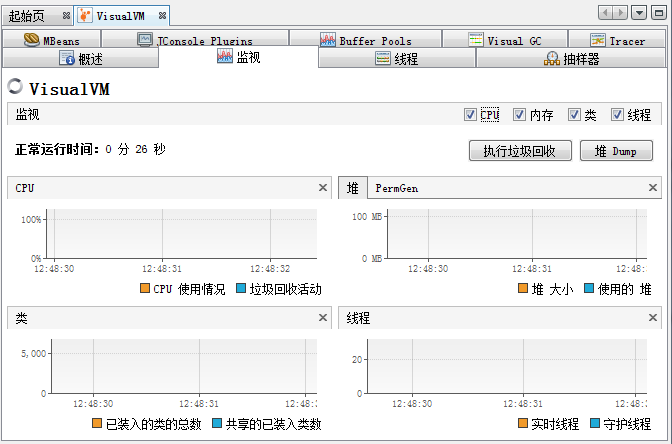Click the CPU panel title

coord(24,188)
